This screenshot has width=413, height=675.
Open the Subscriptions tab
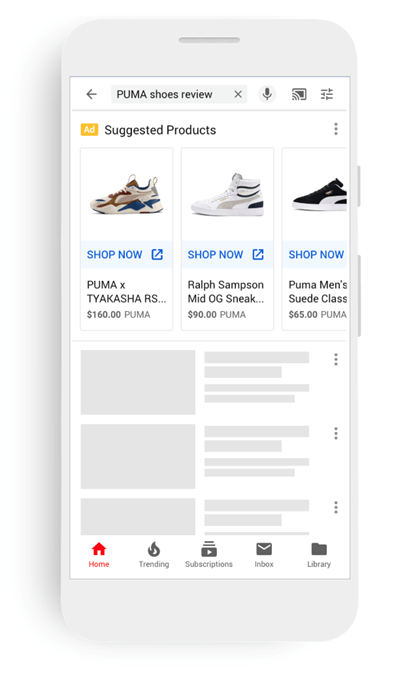tap(209, 555)
